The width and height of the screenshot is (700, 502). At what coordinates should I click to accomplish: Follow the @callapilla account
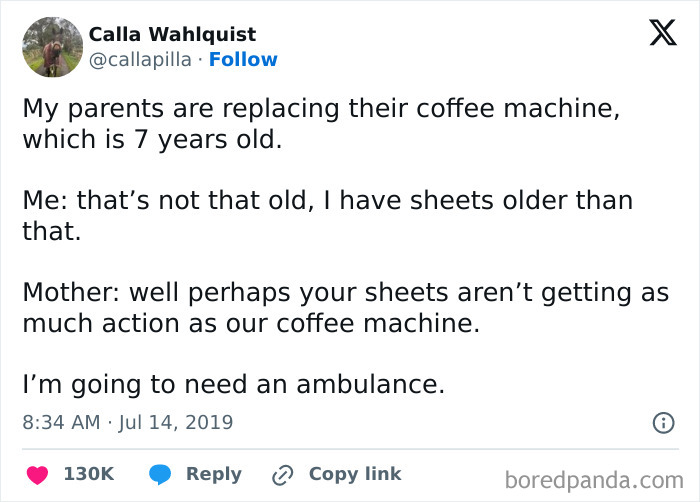(x=243, y=59)
